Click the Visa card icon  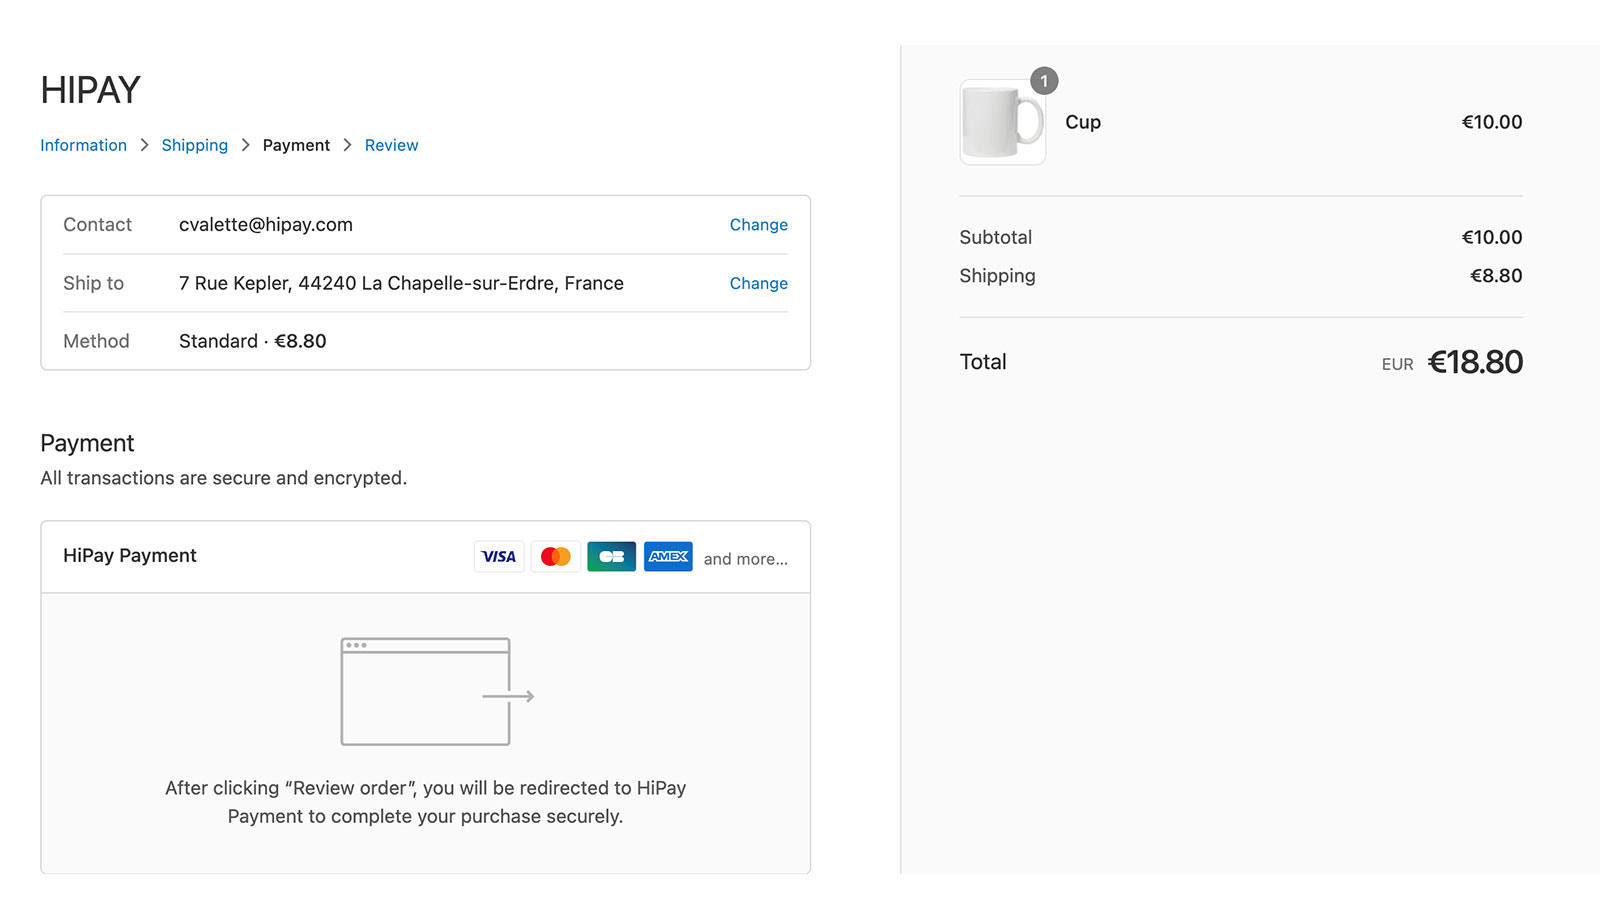(499, 556)
